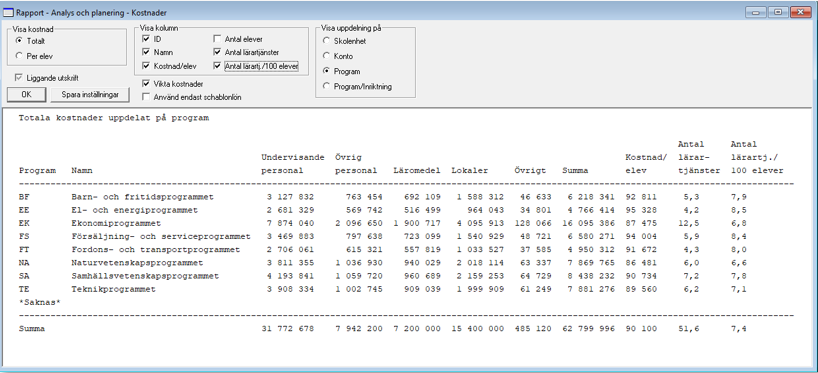Click the total '15 400 000' under Lokaler

coord(477,329)
